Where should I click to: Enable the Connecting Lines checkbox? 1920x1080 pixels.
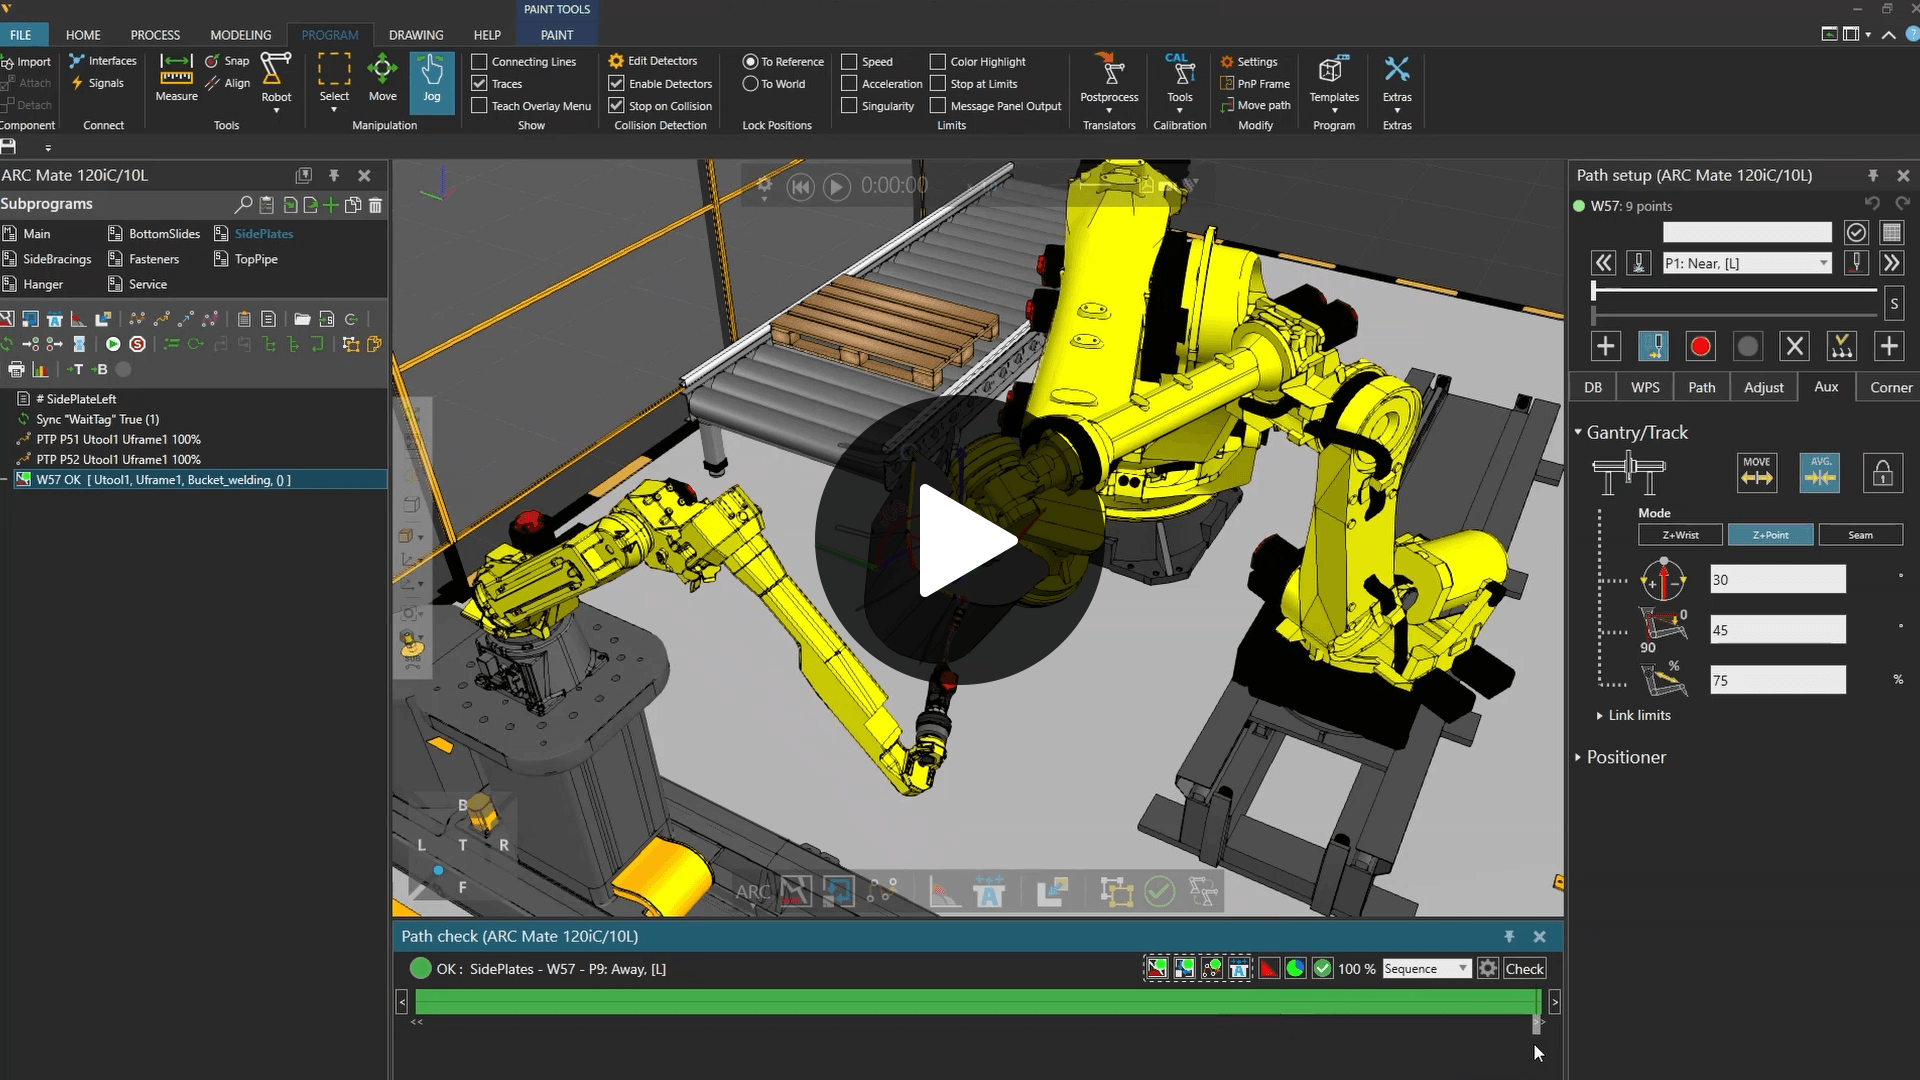[480, 62]
